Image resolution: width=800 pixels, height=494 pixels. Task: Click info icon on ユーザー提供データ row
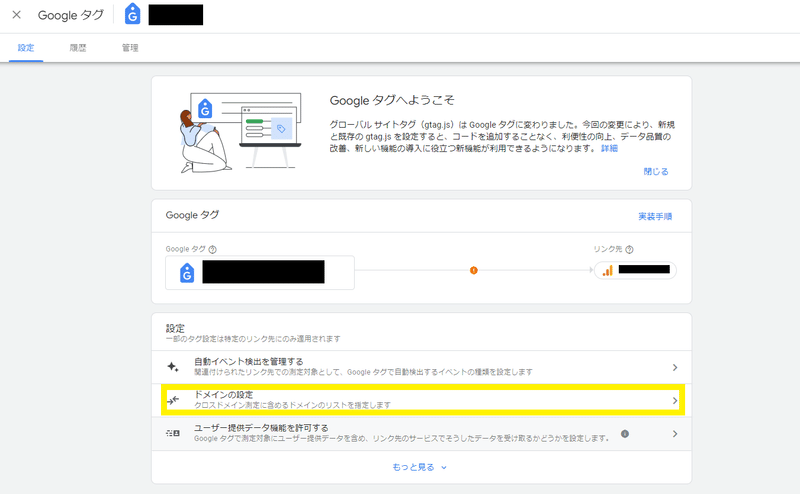pyautogui.click(x=624, y=434)
